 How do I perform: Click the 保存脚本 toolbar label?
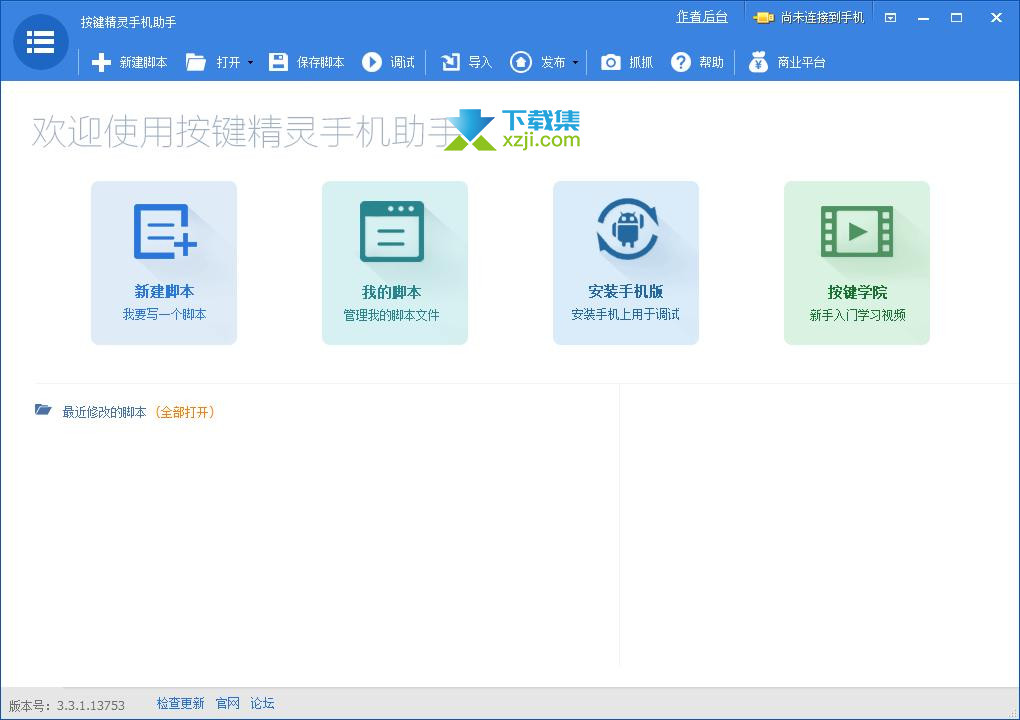(320, 62)
